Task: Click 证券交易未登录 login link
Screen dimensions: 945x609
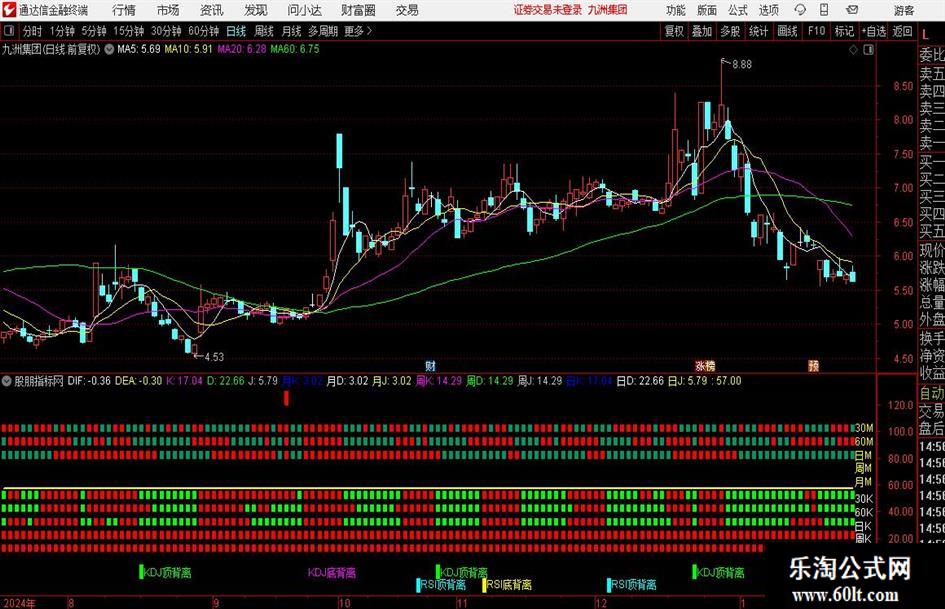Action: (x=548, y=10)
